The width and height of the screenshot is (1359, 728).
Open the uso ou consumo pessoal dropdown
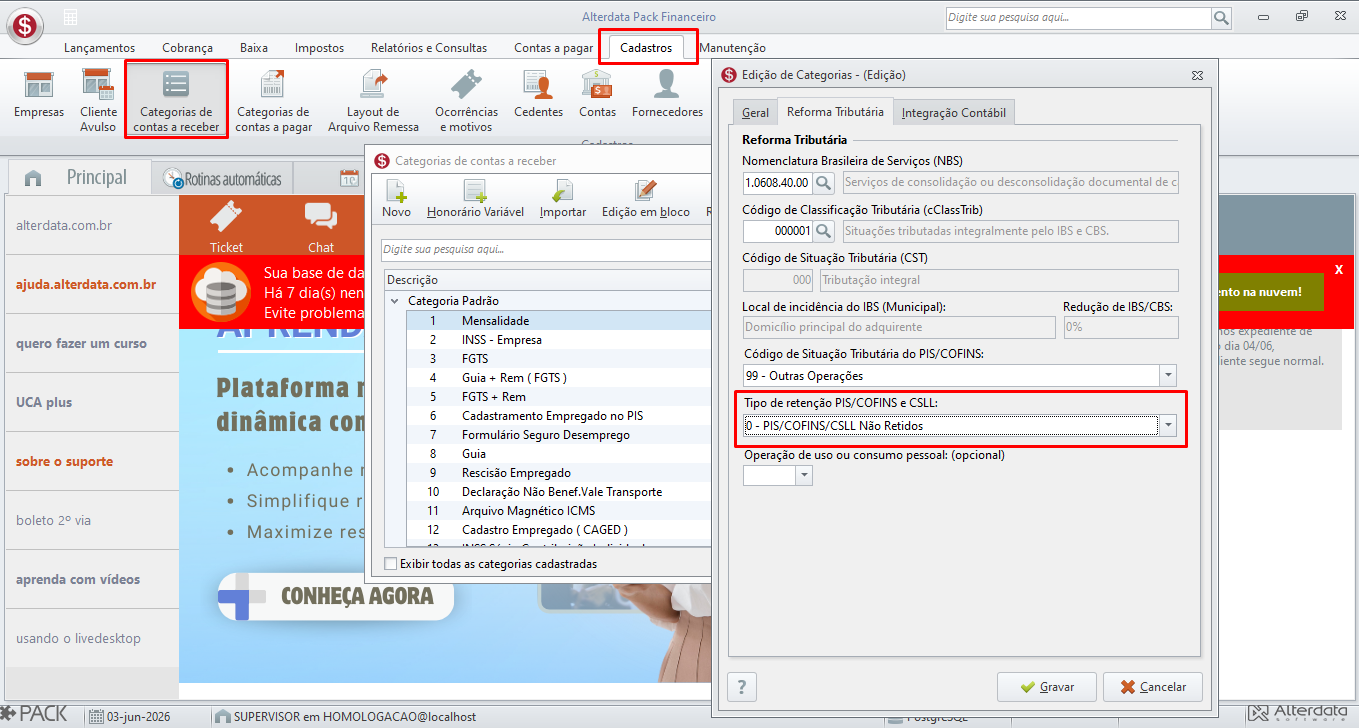[804, 476]
